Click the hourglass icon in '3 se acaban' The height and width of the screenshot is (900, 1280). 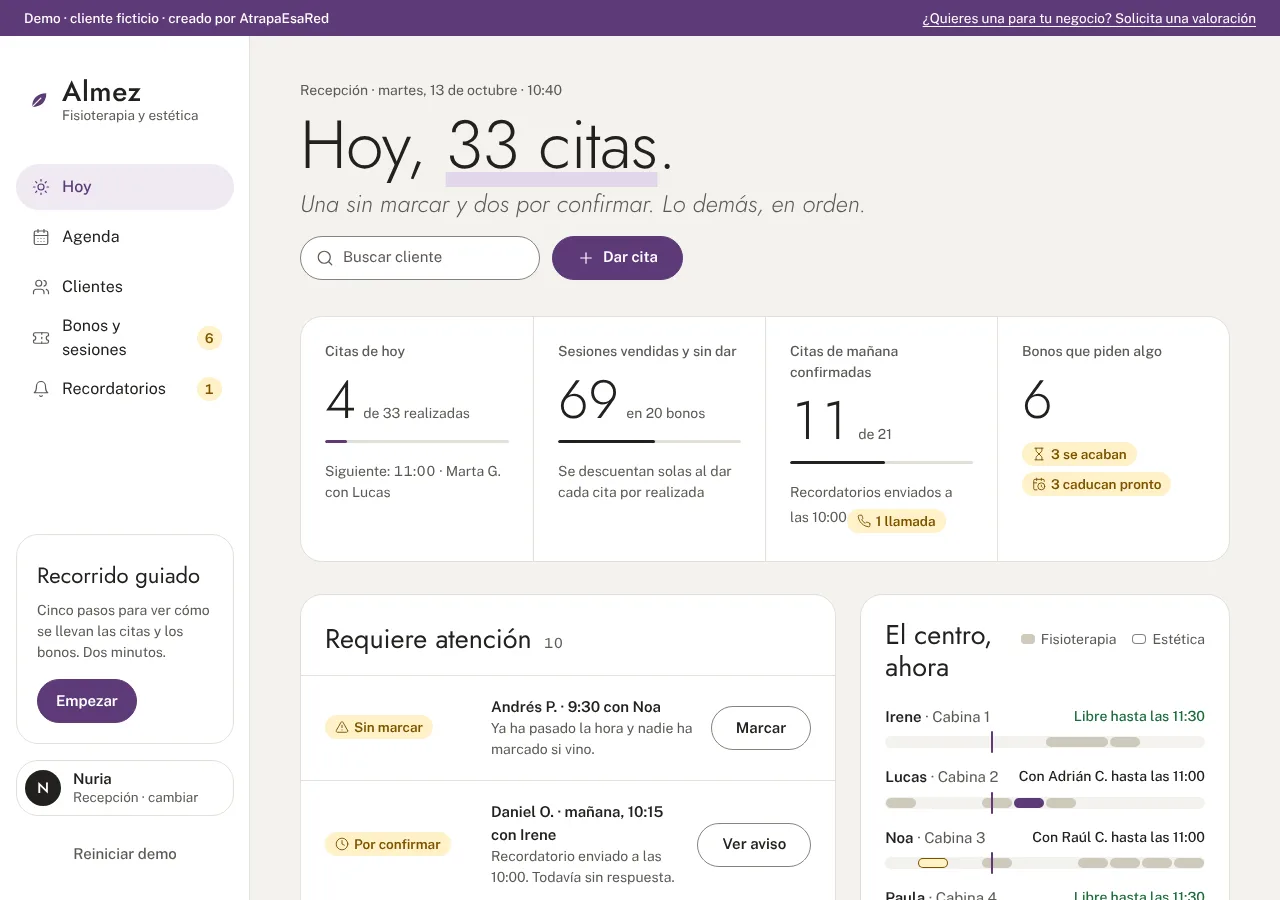(1039, 454)
